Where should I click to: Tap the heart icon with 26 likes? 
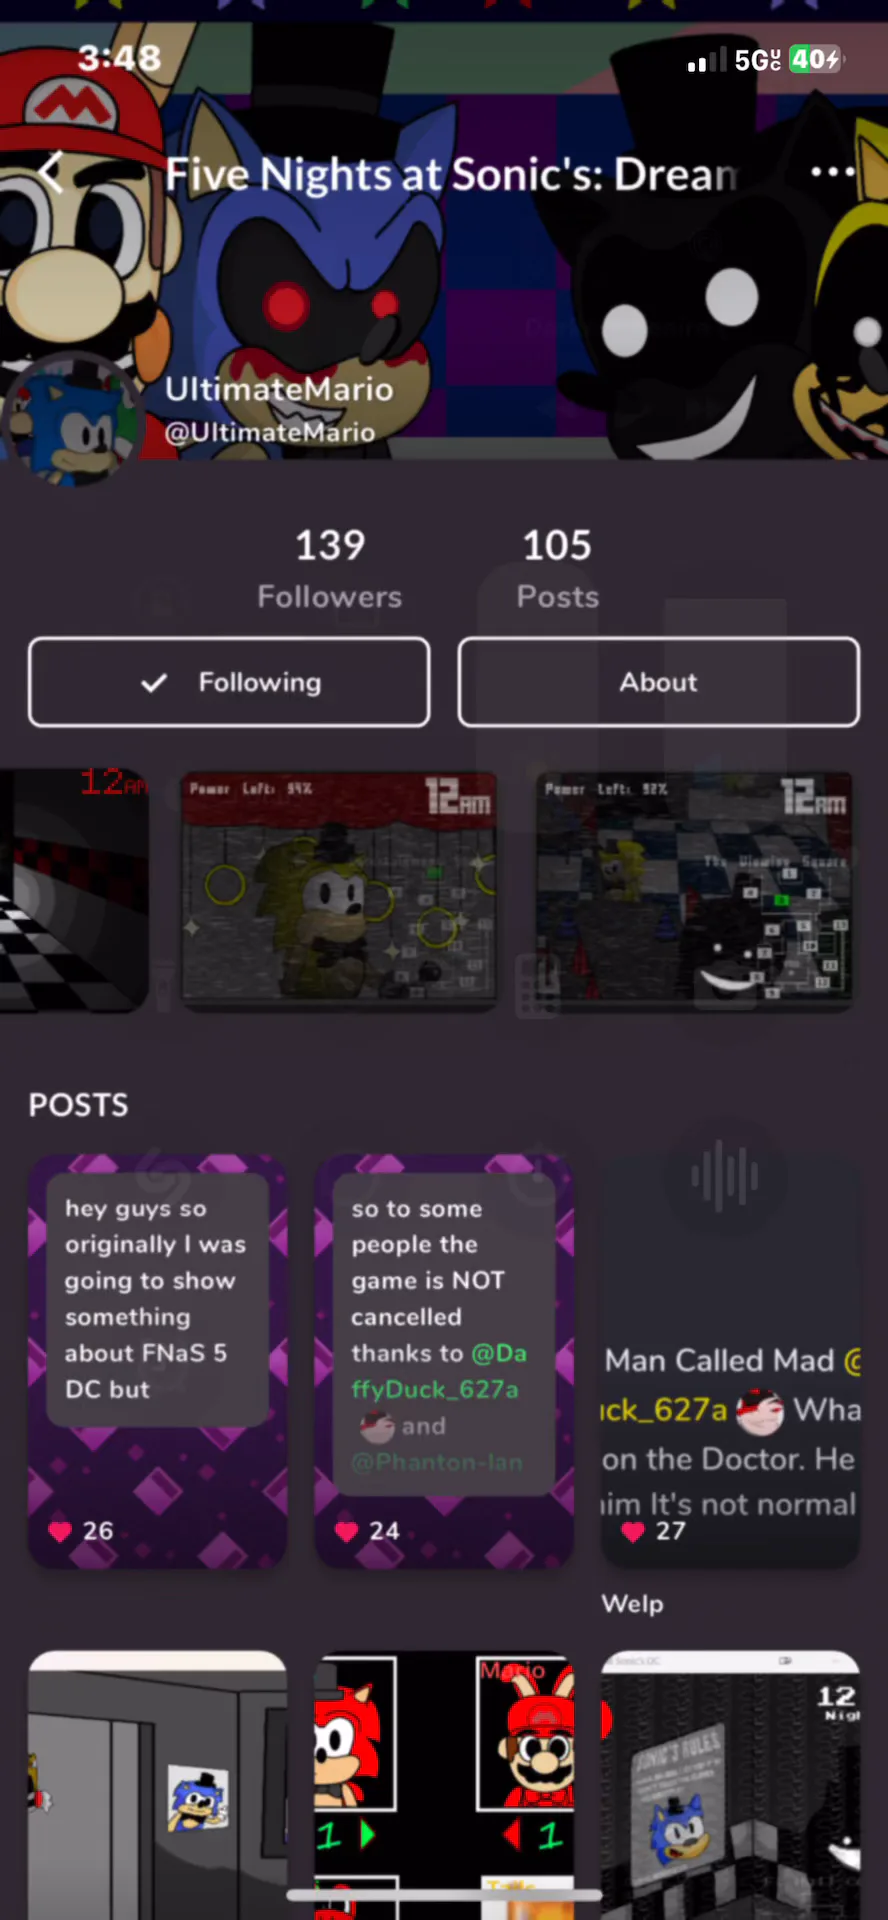(60, 1531)
